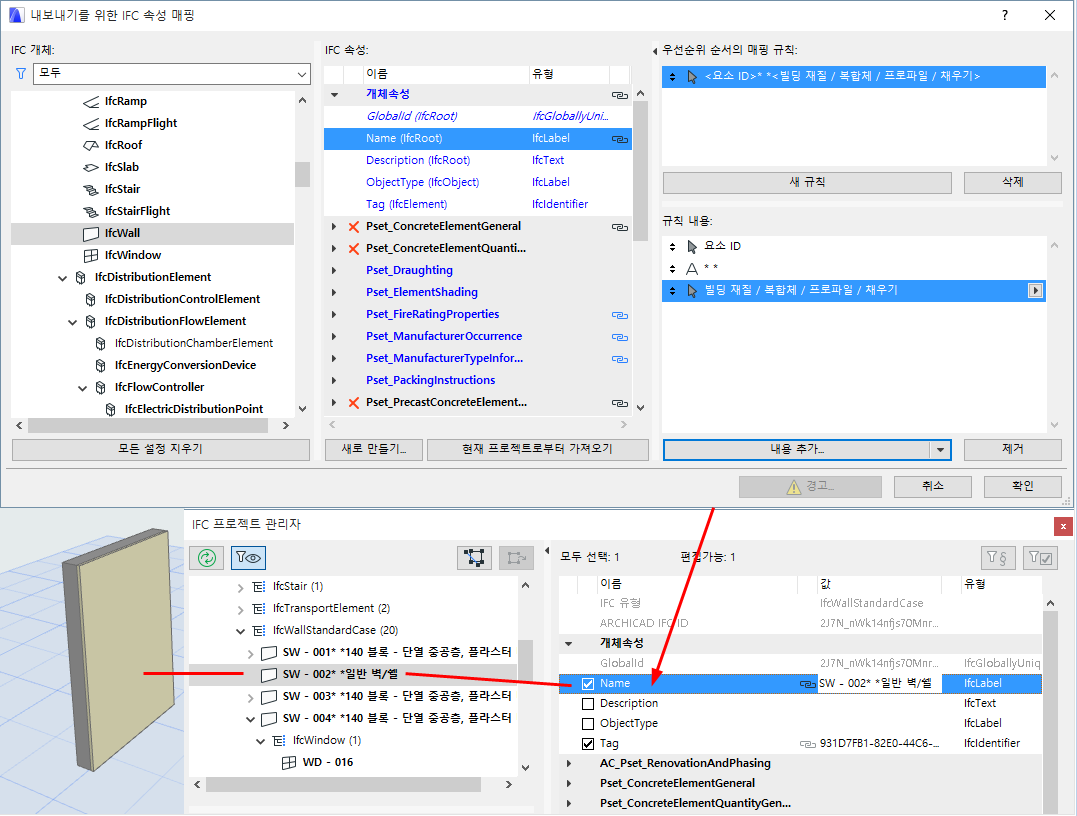Collapse the IfcFlowController branch
Screen dimensions: 1077x816
pos(82,387)
